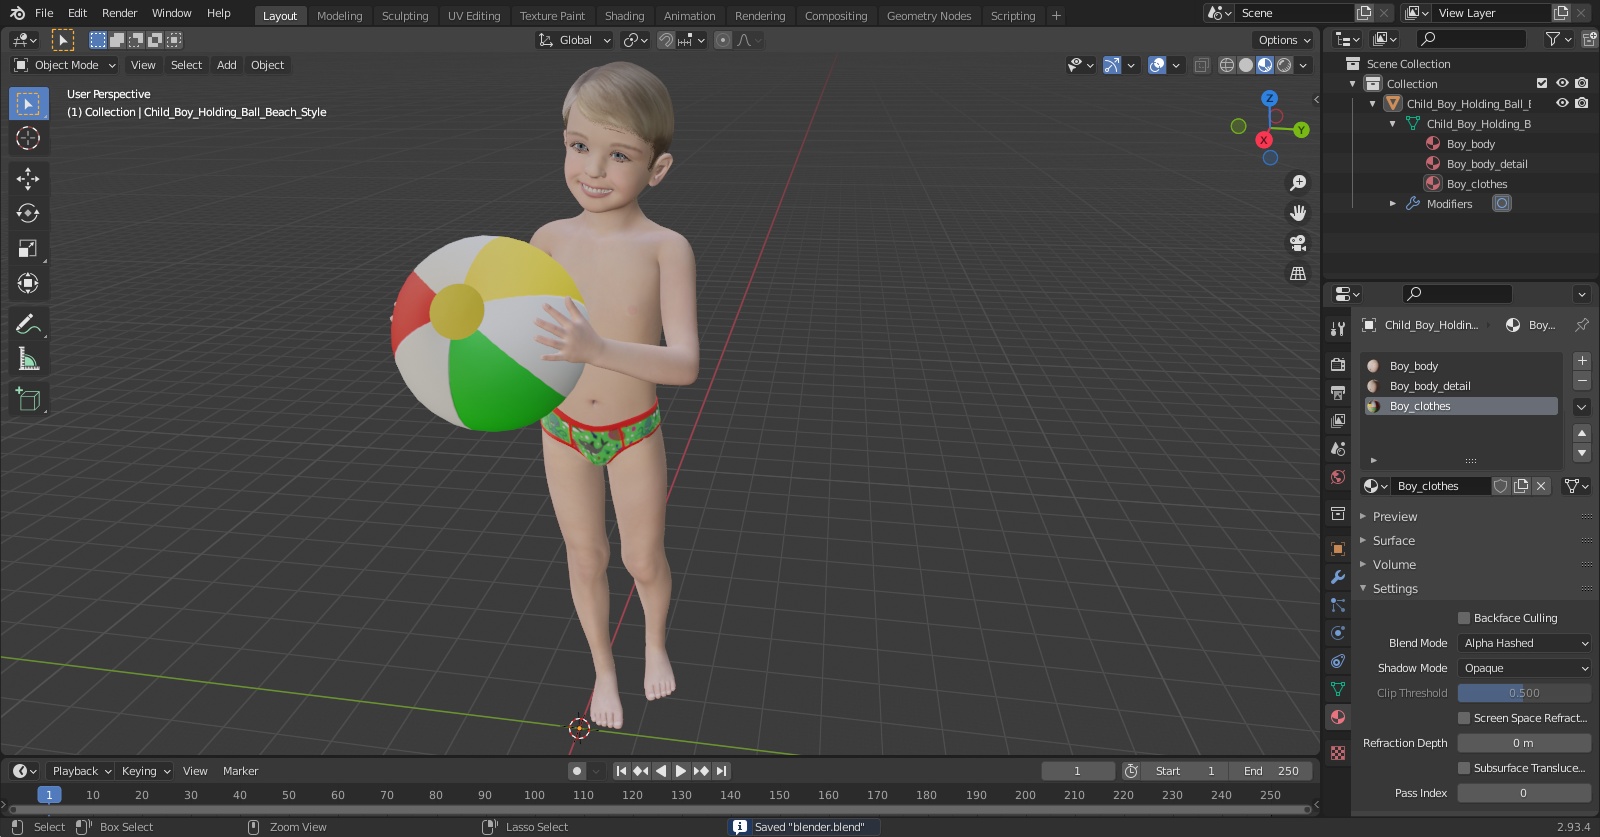
Task: Open the World properties tab
Action: click(x=1338, y=477)
